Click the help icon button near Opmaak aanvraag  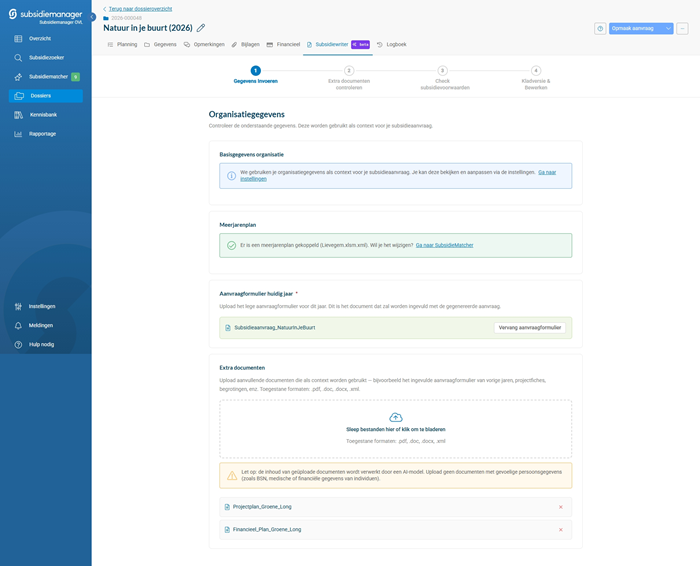tap(600, 29)
